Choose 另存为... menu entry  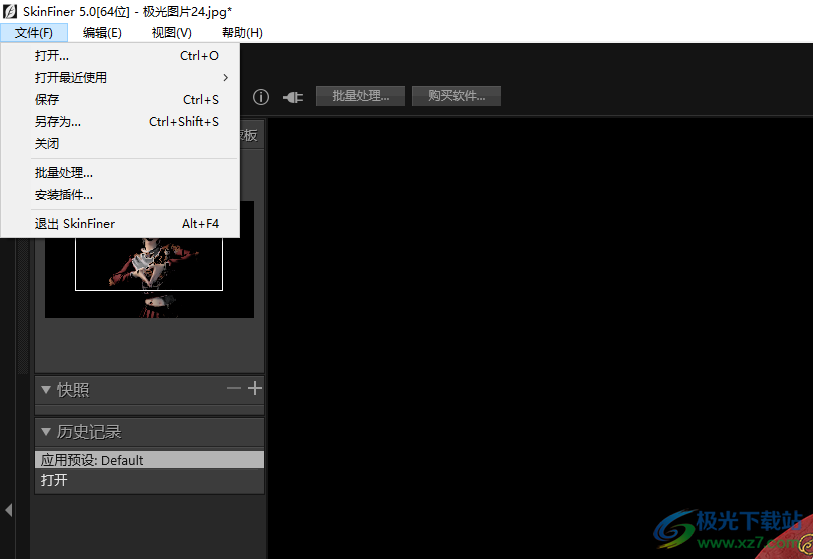(120, 122)
